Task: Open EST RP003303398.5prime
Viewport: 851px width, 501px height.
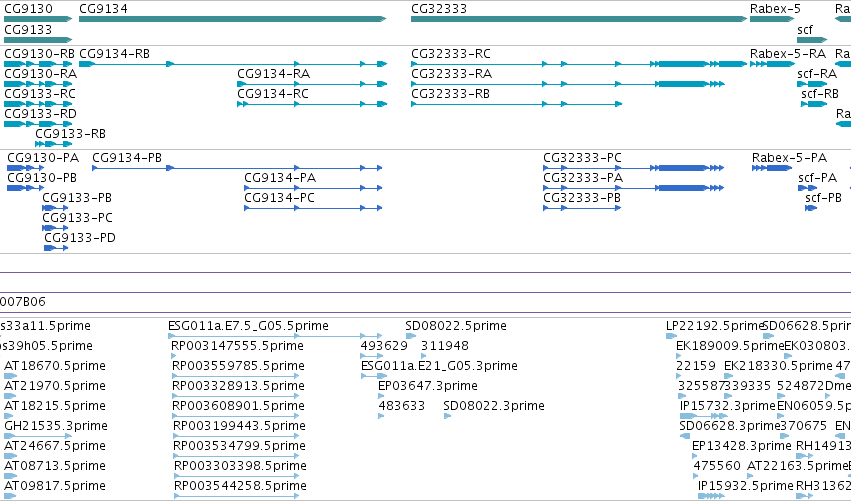Action: coord(240,466)
